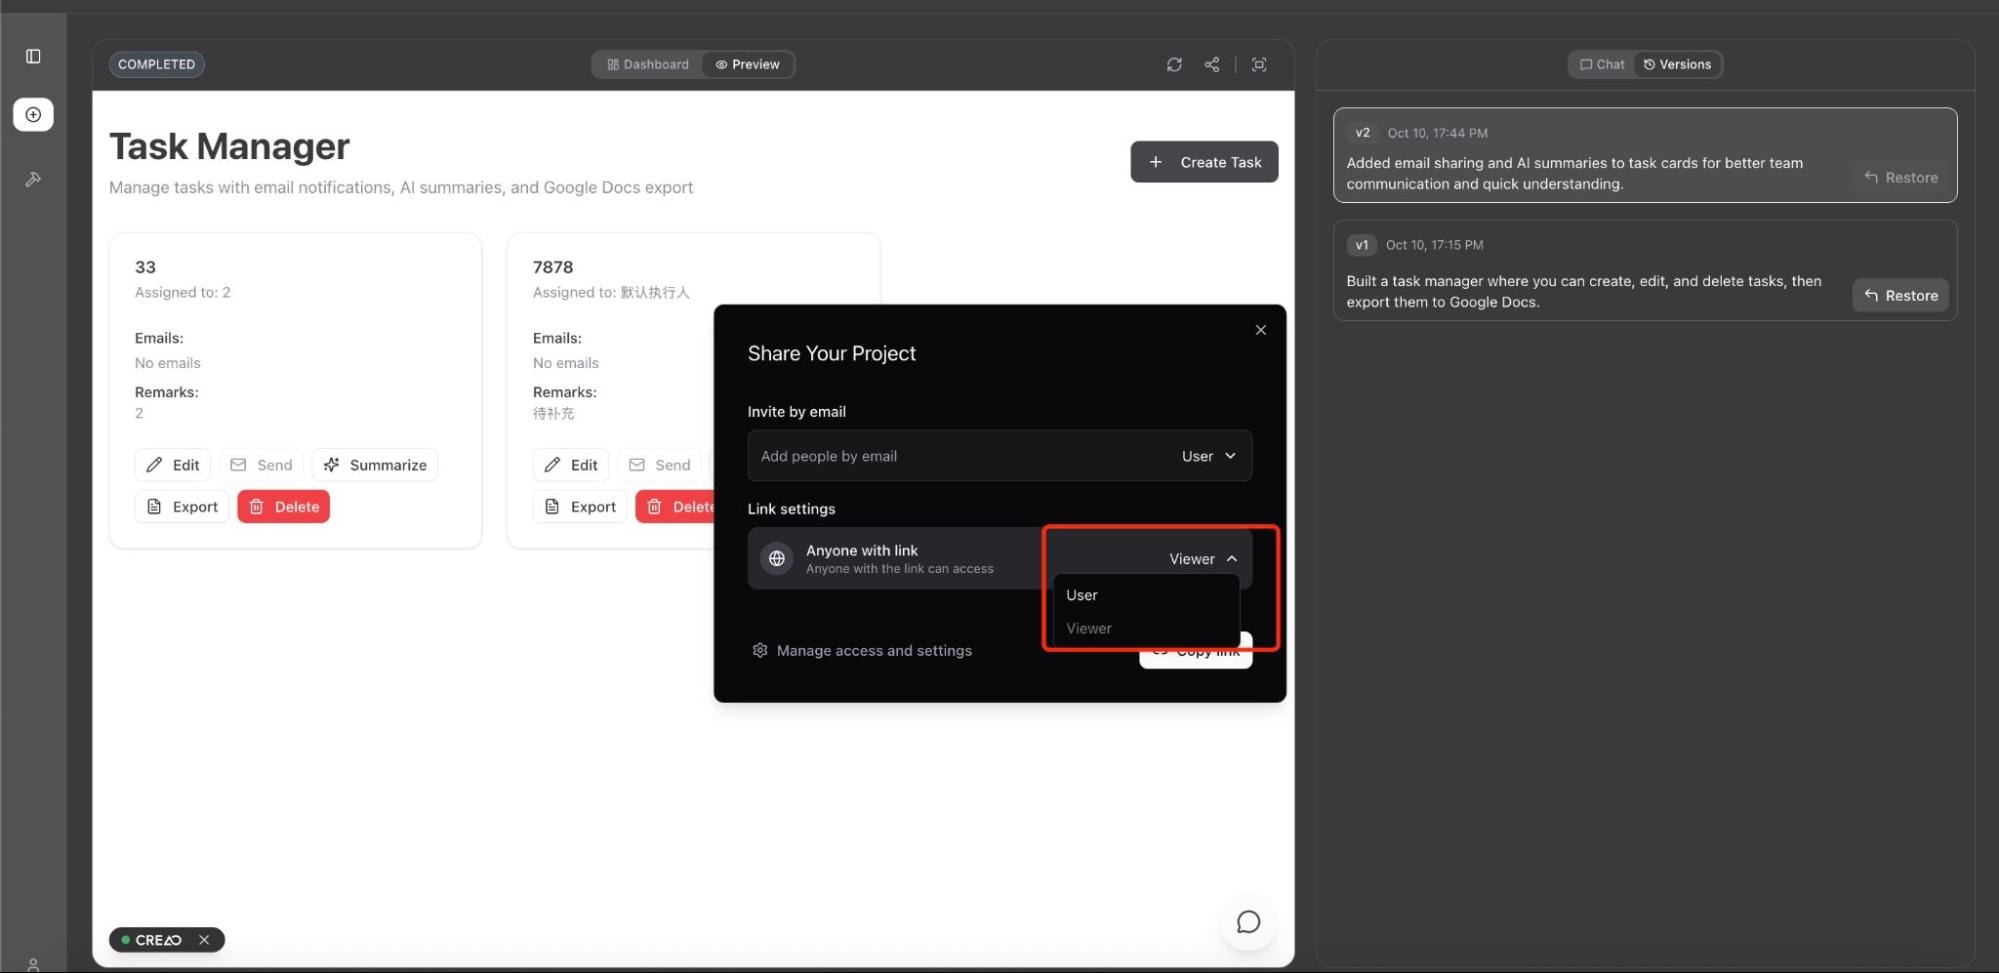Edit task 33

coord(173,465)
